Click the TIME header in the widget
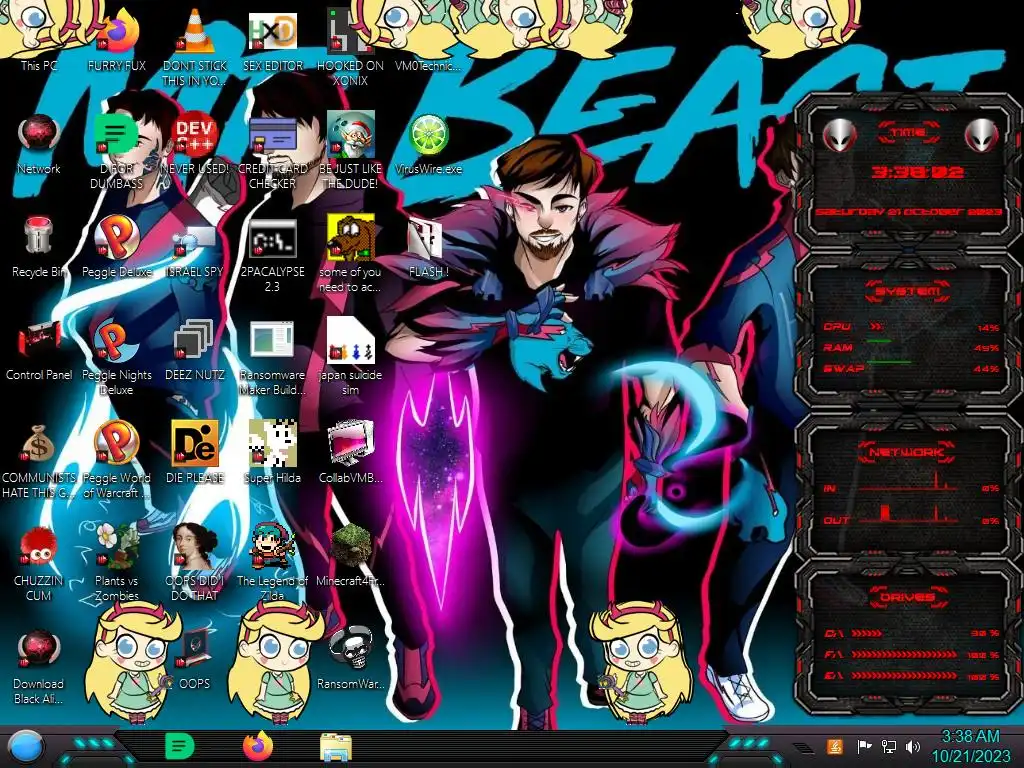This screenshot has width=1024, height=768. tap(908, 133)
